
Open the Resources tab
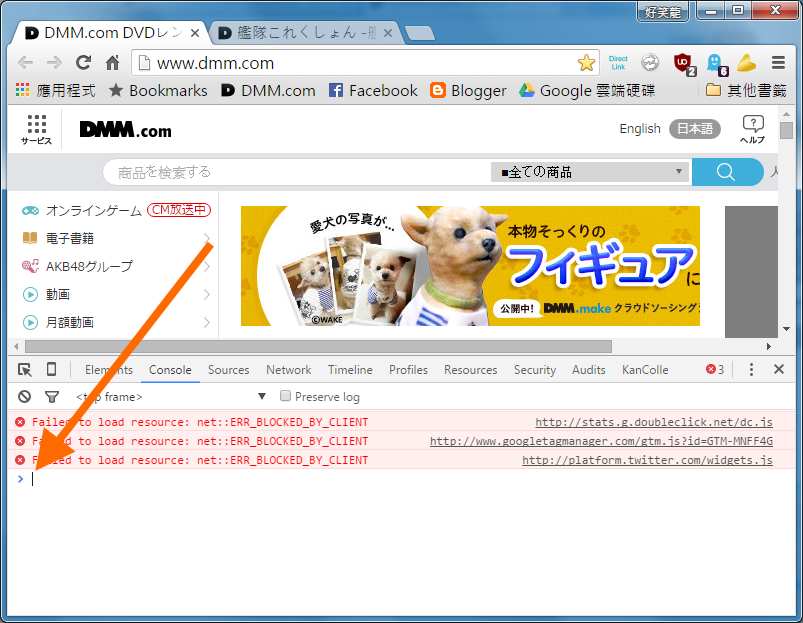coord(471,370)
